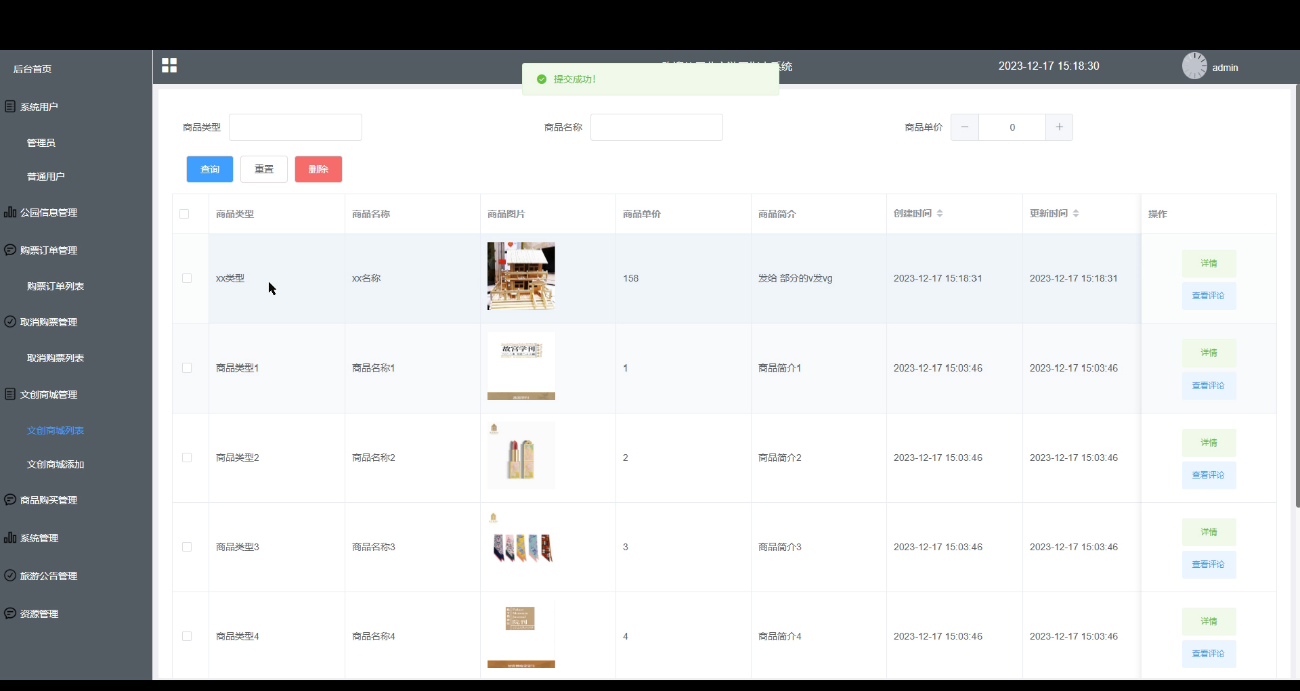Open 详情 for 商品类型4 row
1300x691 pixels.
[x=1209, y=621]
